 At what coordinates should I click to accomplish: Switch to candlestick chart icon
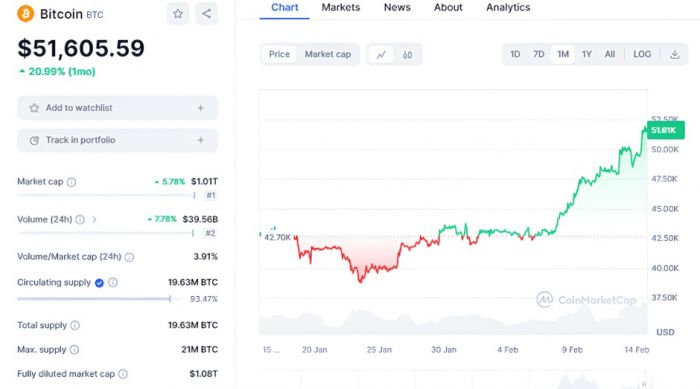point(407,54)
